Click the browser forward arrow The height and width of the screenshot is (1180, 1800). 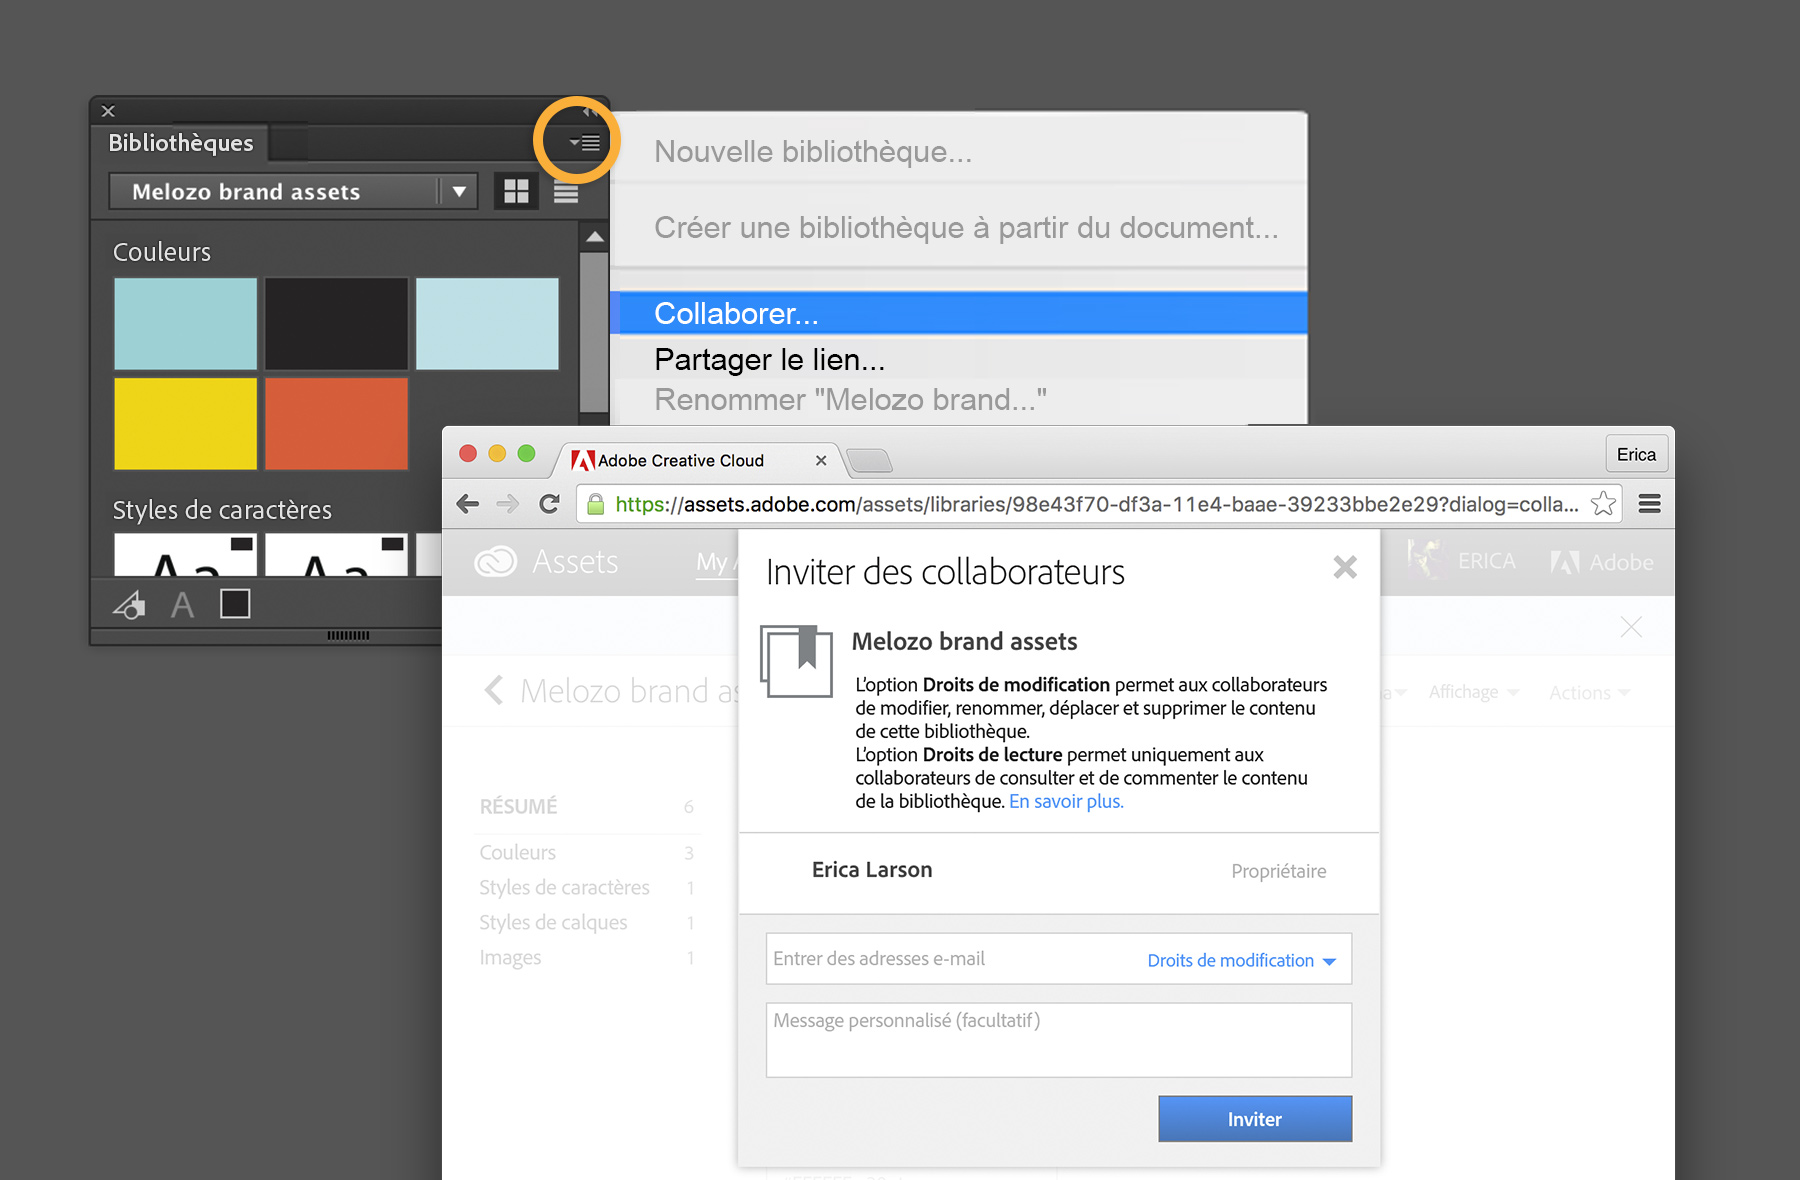[508, 504]
